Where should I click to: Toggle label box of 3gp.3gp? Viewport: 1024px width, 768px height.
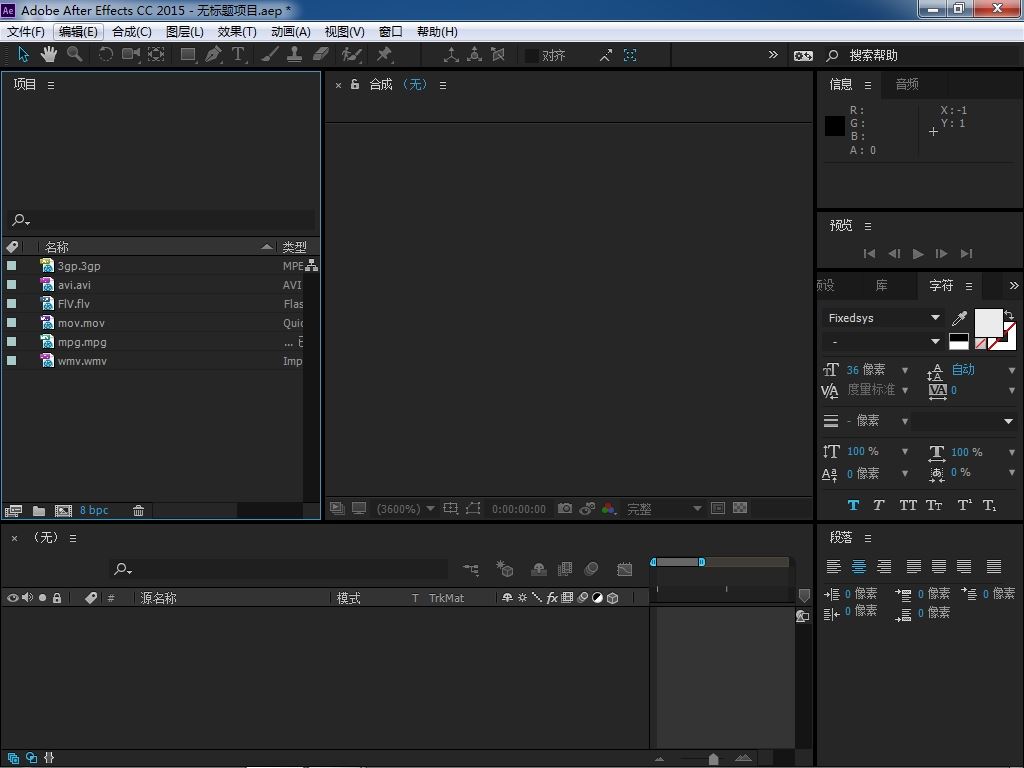coord(12,266)
